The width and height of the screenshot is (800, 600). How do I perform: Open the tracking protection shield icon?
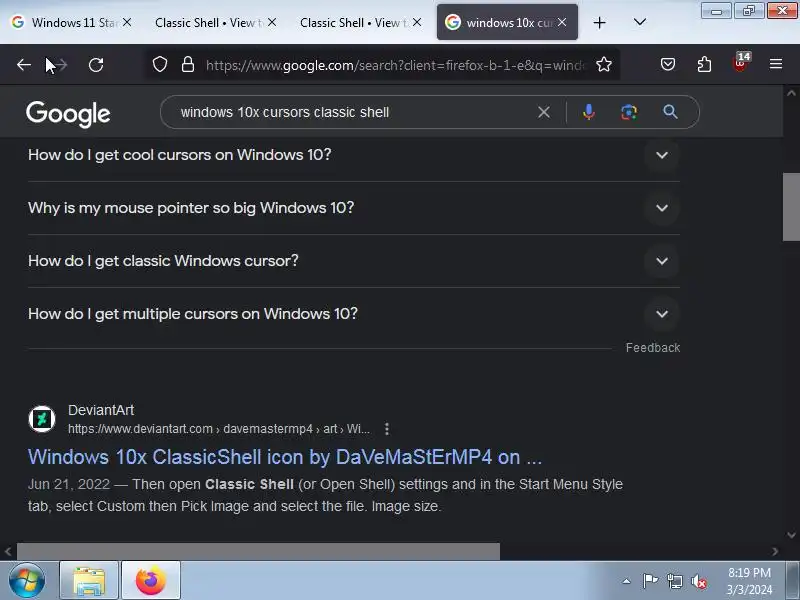click(x=160, y=64)
